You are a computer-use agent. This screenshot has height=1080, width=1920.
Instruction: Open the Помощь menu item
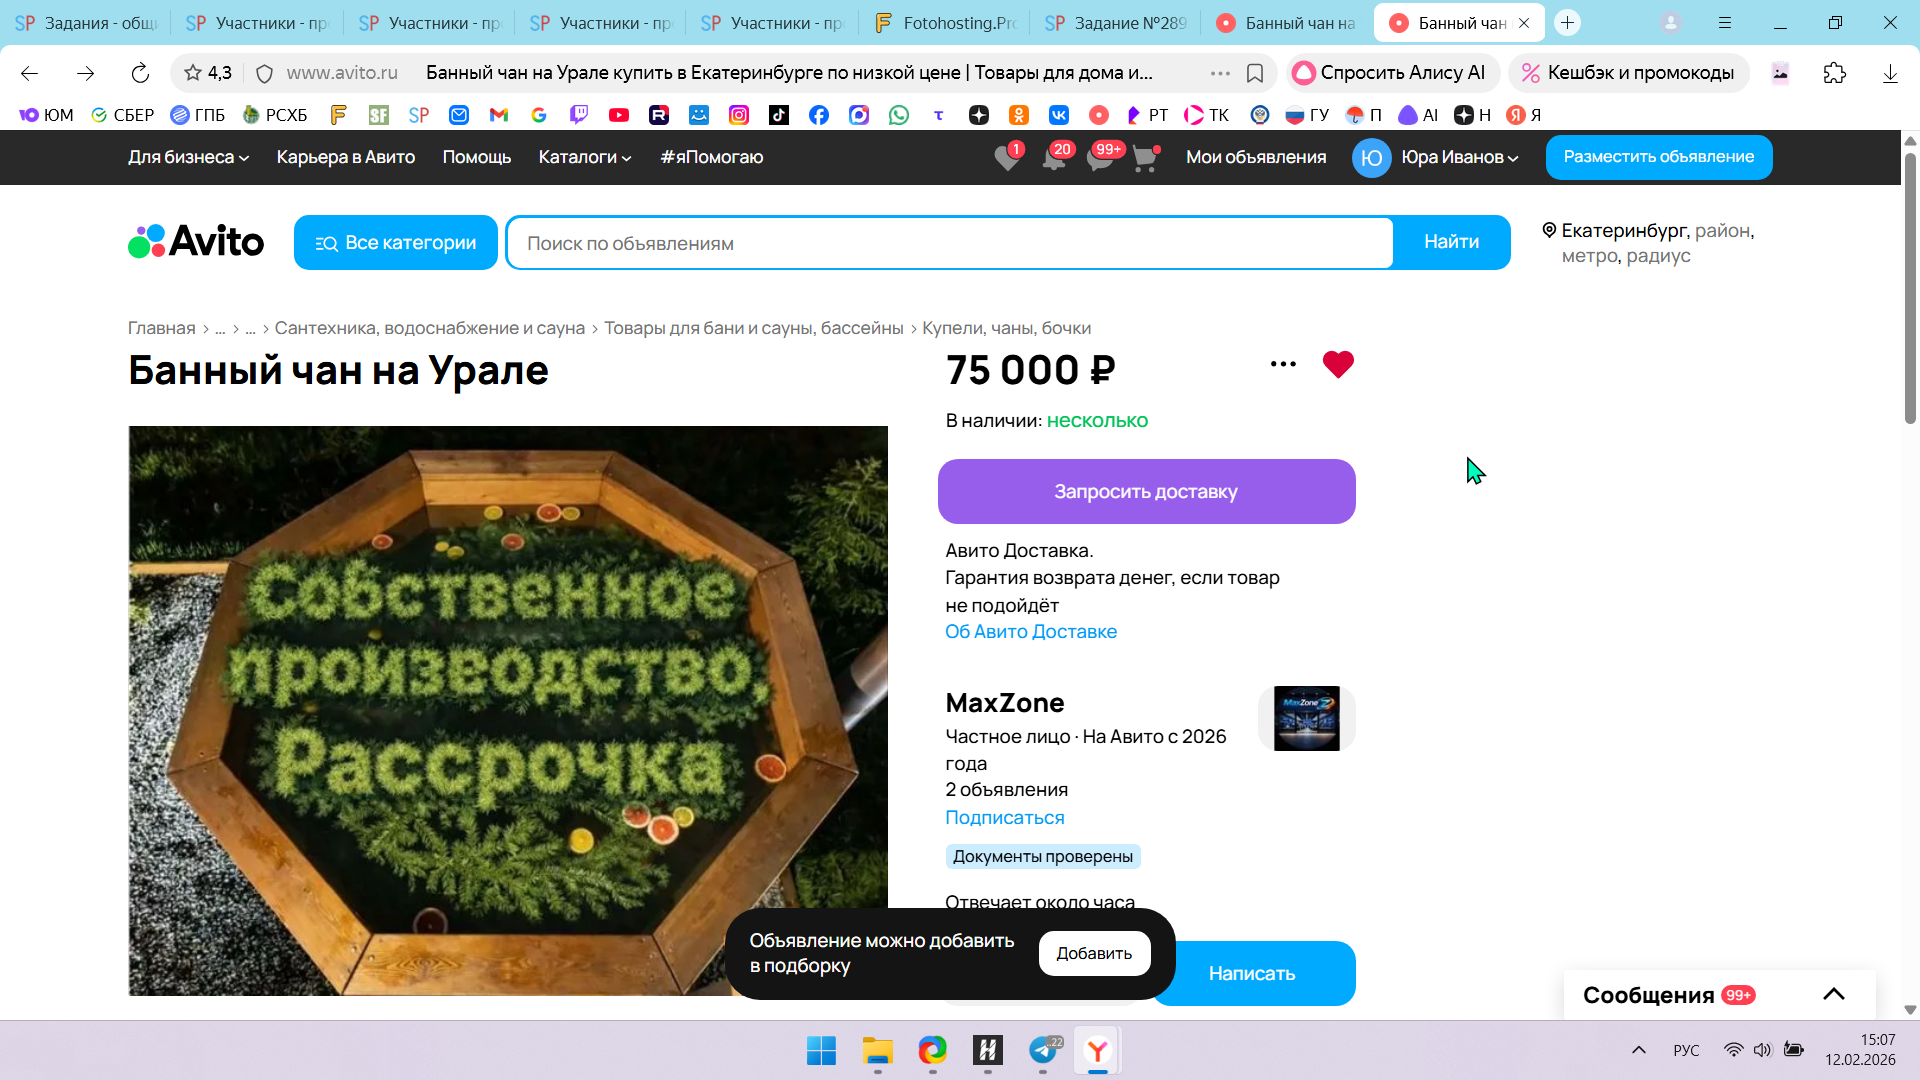pyautogui.click(x=476, y=157)
